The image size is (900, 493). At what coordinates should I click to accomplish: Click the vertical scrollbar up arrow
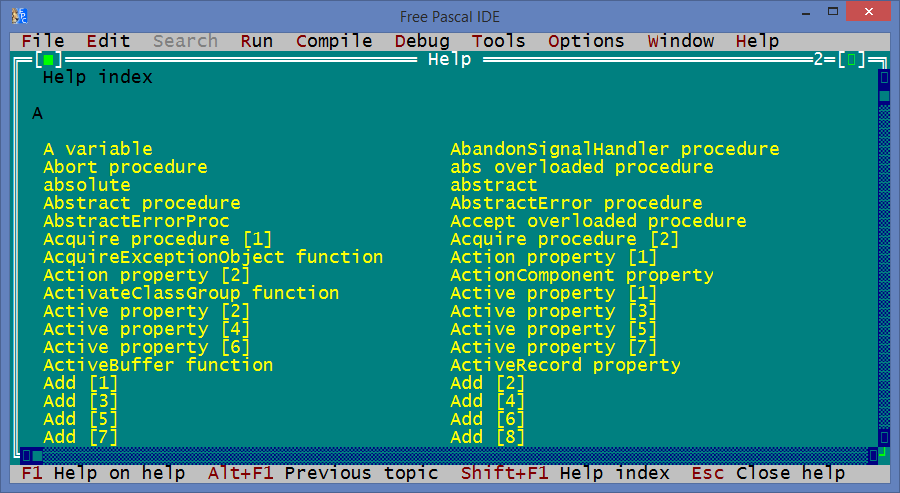click(884, 77)
